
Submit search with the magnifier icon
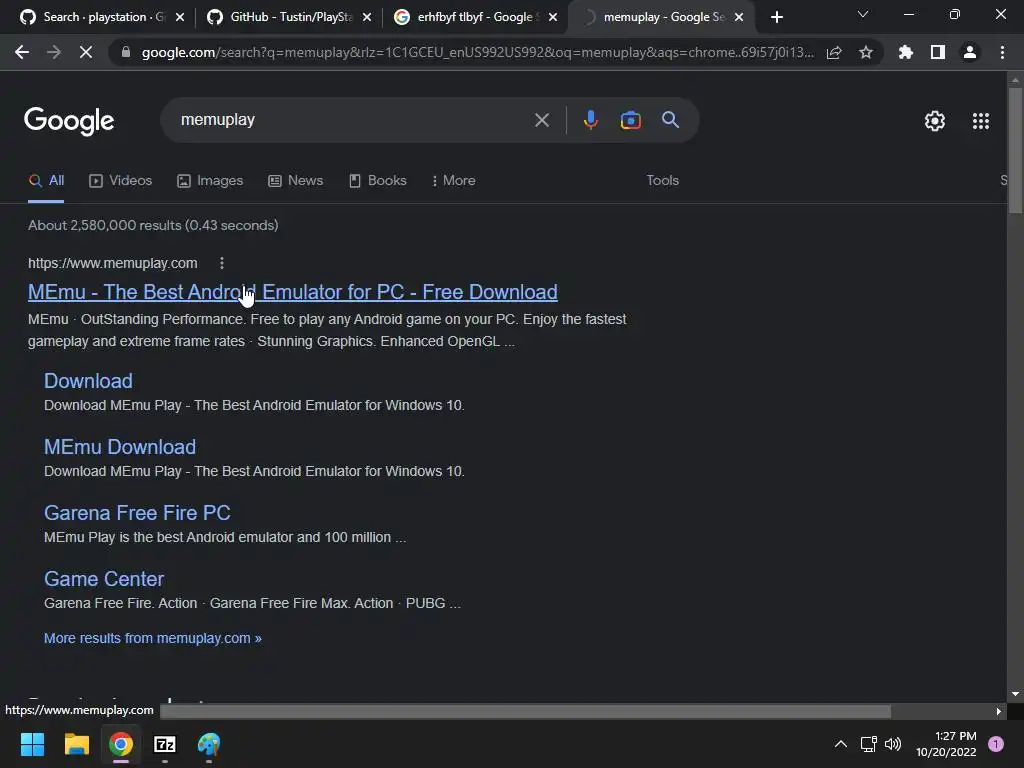pos(671,120)
